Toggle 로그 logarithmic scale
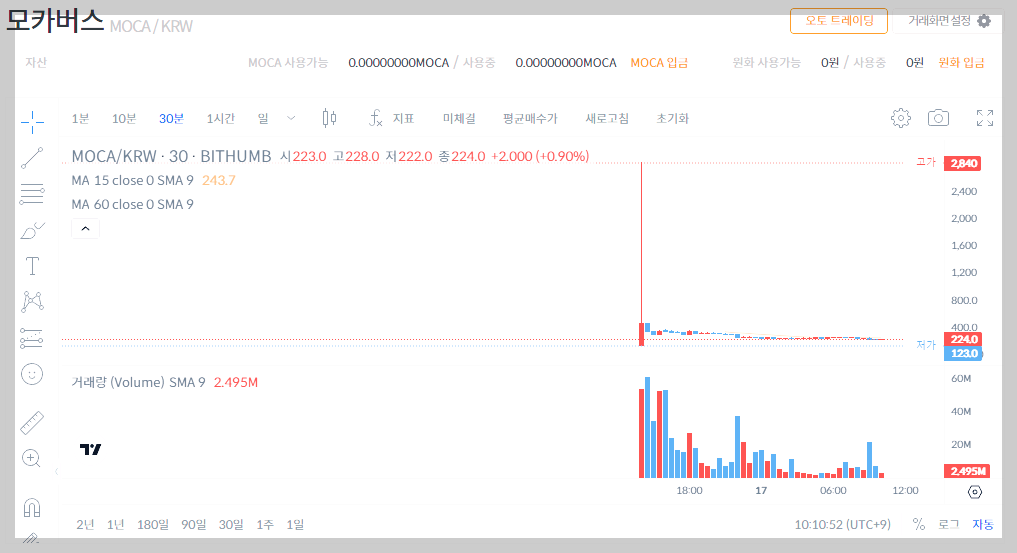 [949, 524]
